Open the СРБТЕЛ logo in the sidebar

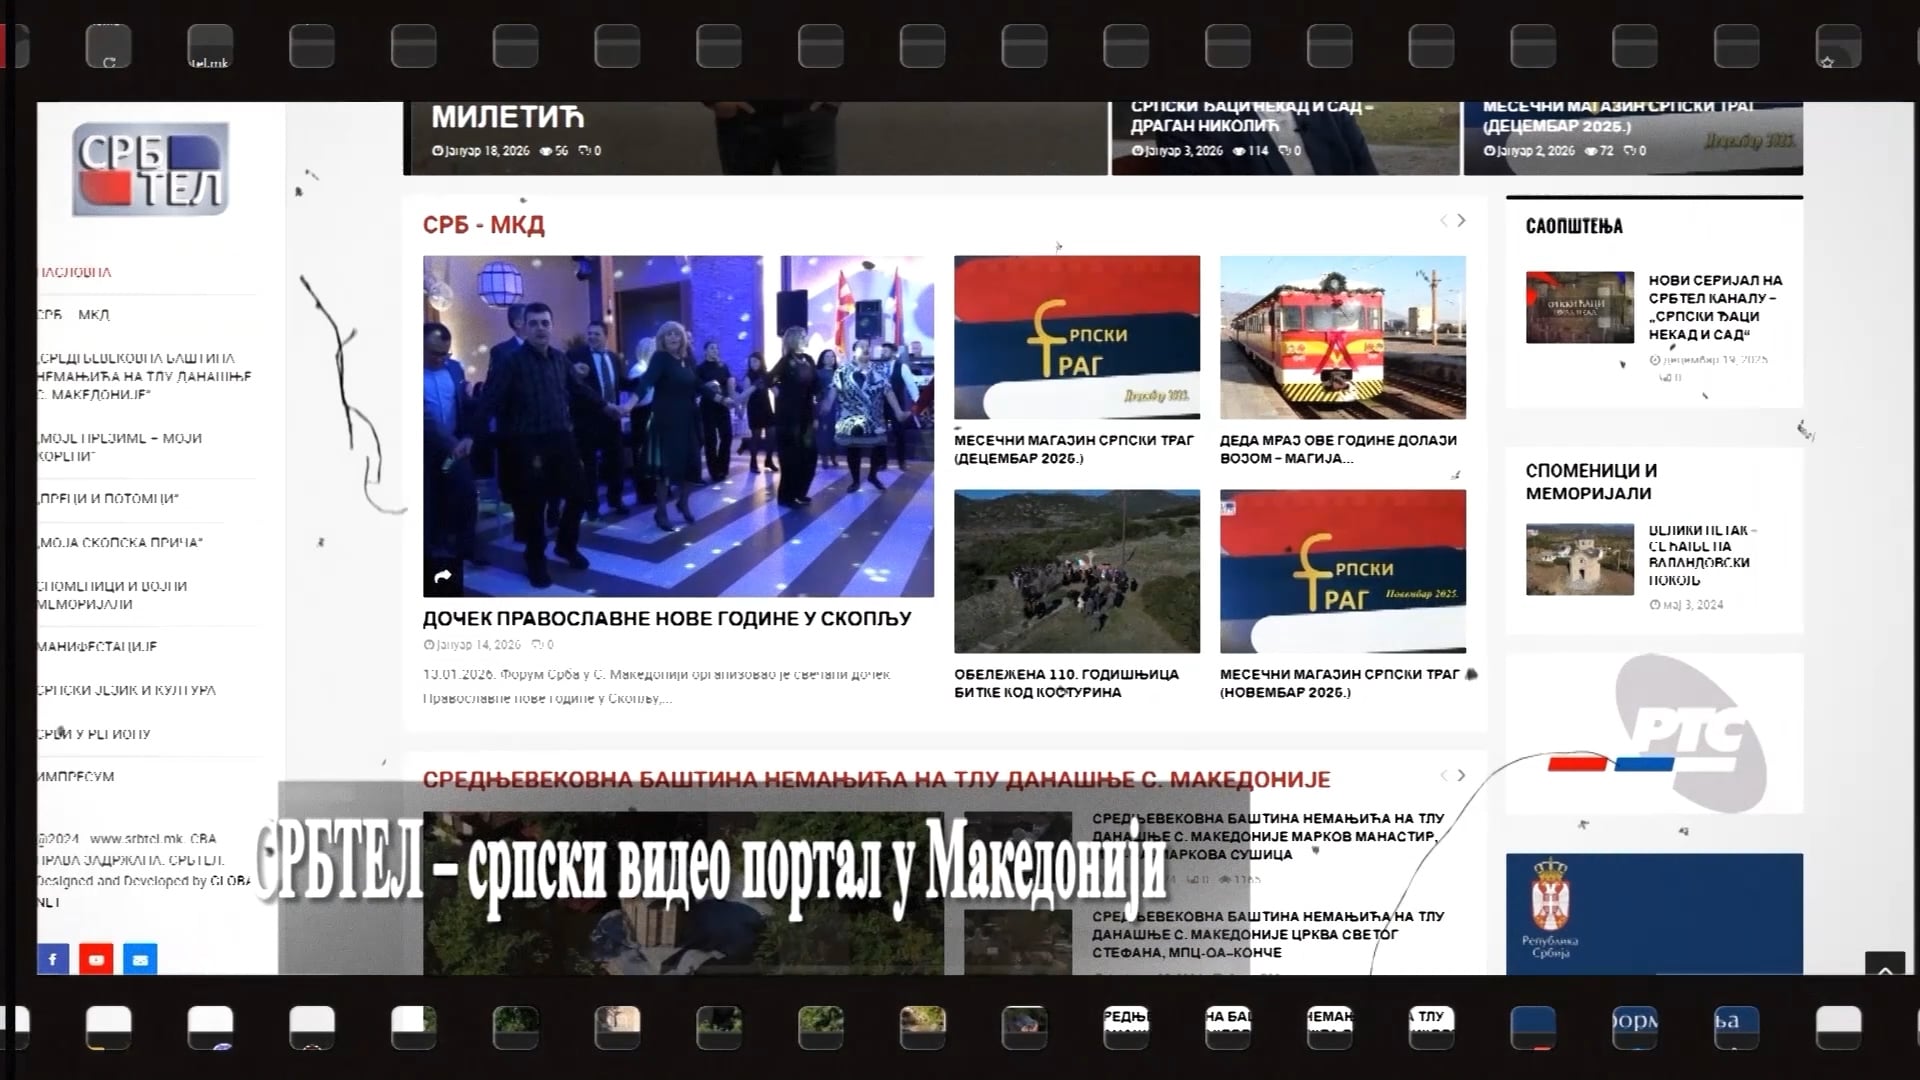point(150,168)
